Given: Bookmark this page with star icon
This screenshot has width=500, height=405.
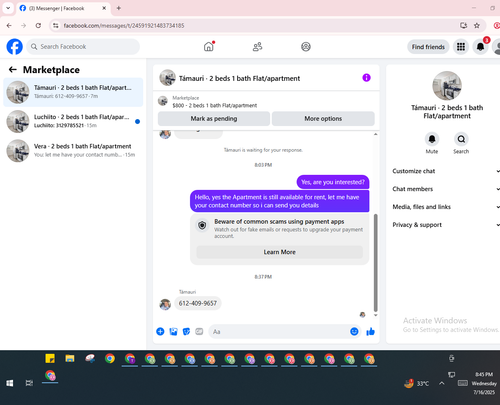Looking at the screenshot, I should (x=477, y=26).
